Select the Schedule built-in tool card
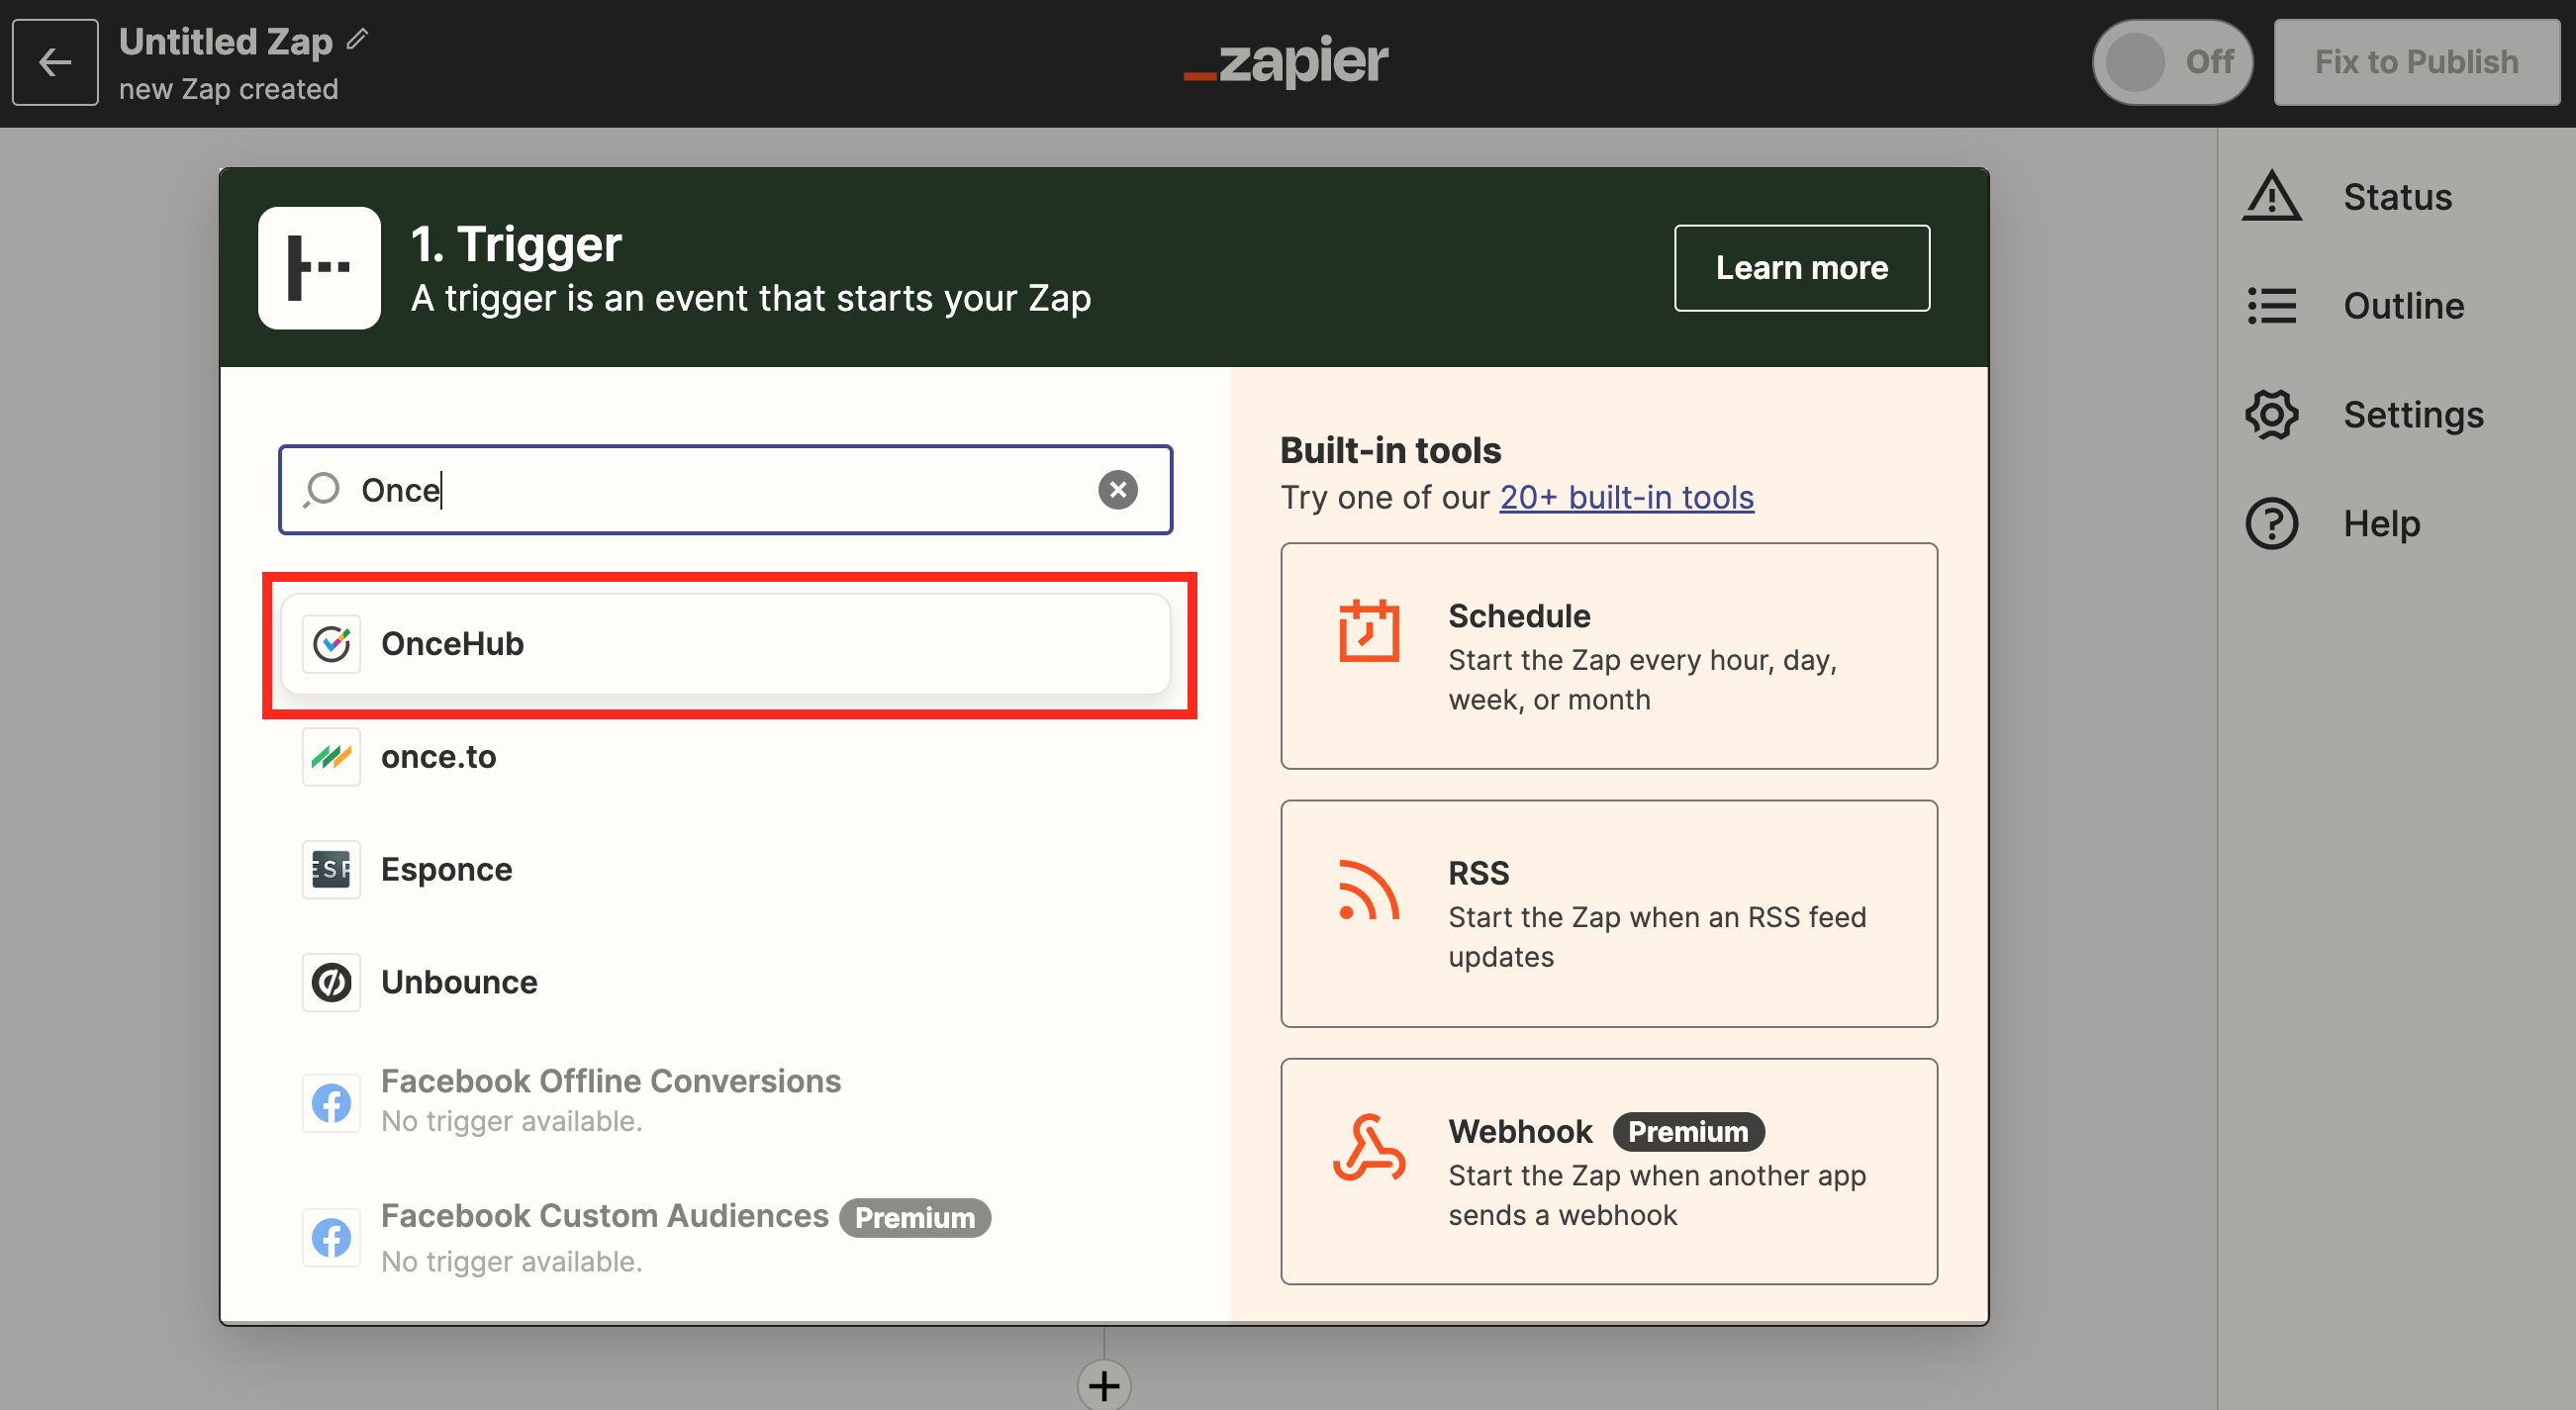The image size is (2576, 1410). tap(1609, 656)
